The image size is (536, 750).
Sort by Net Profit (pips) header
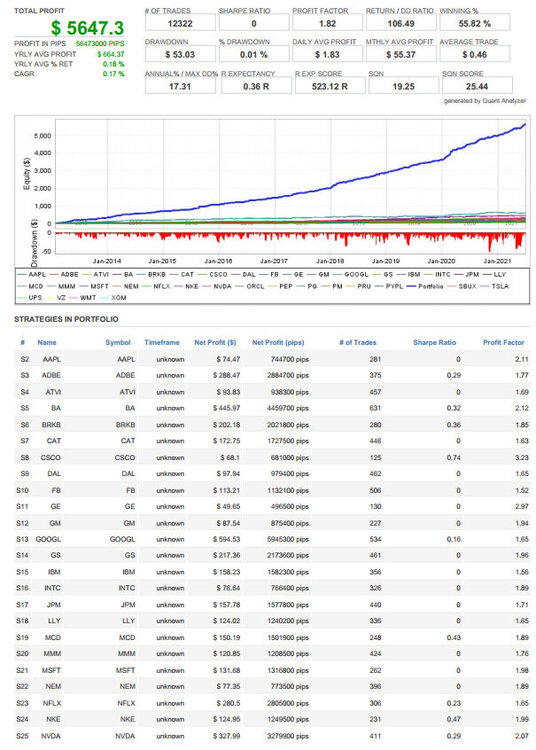[x=278, y=342]
